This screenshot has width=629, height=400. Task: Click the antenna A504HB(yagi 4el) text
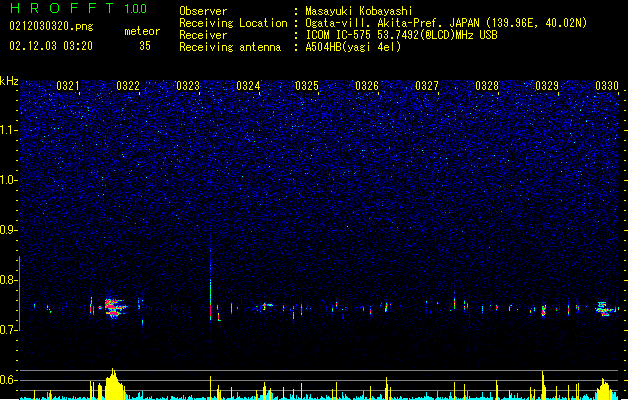353,47
